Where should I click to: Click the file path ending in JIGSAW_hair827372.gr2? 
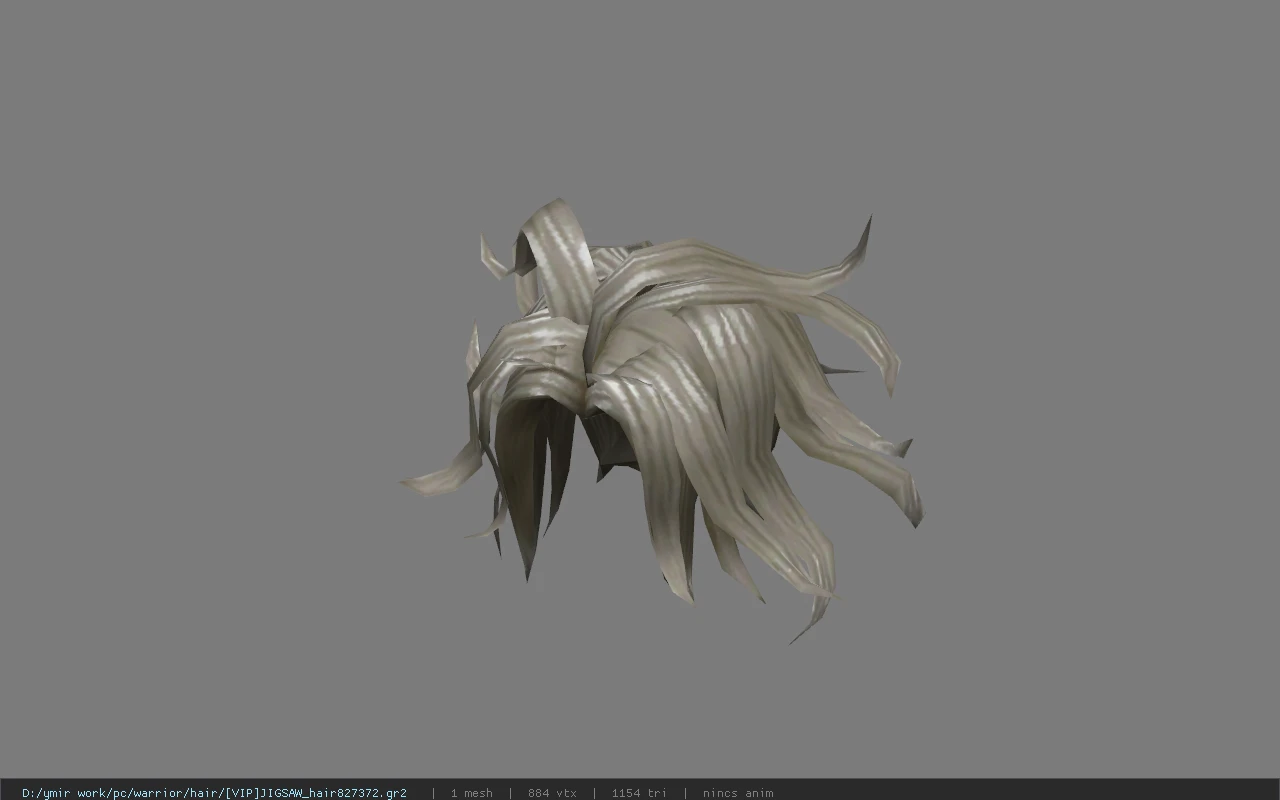coord(214,793)
